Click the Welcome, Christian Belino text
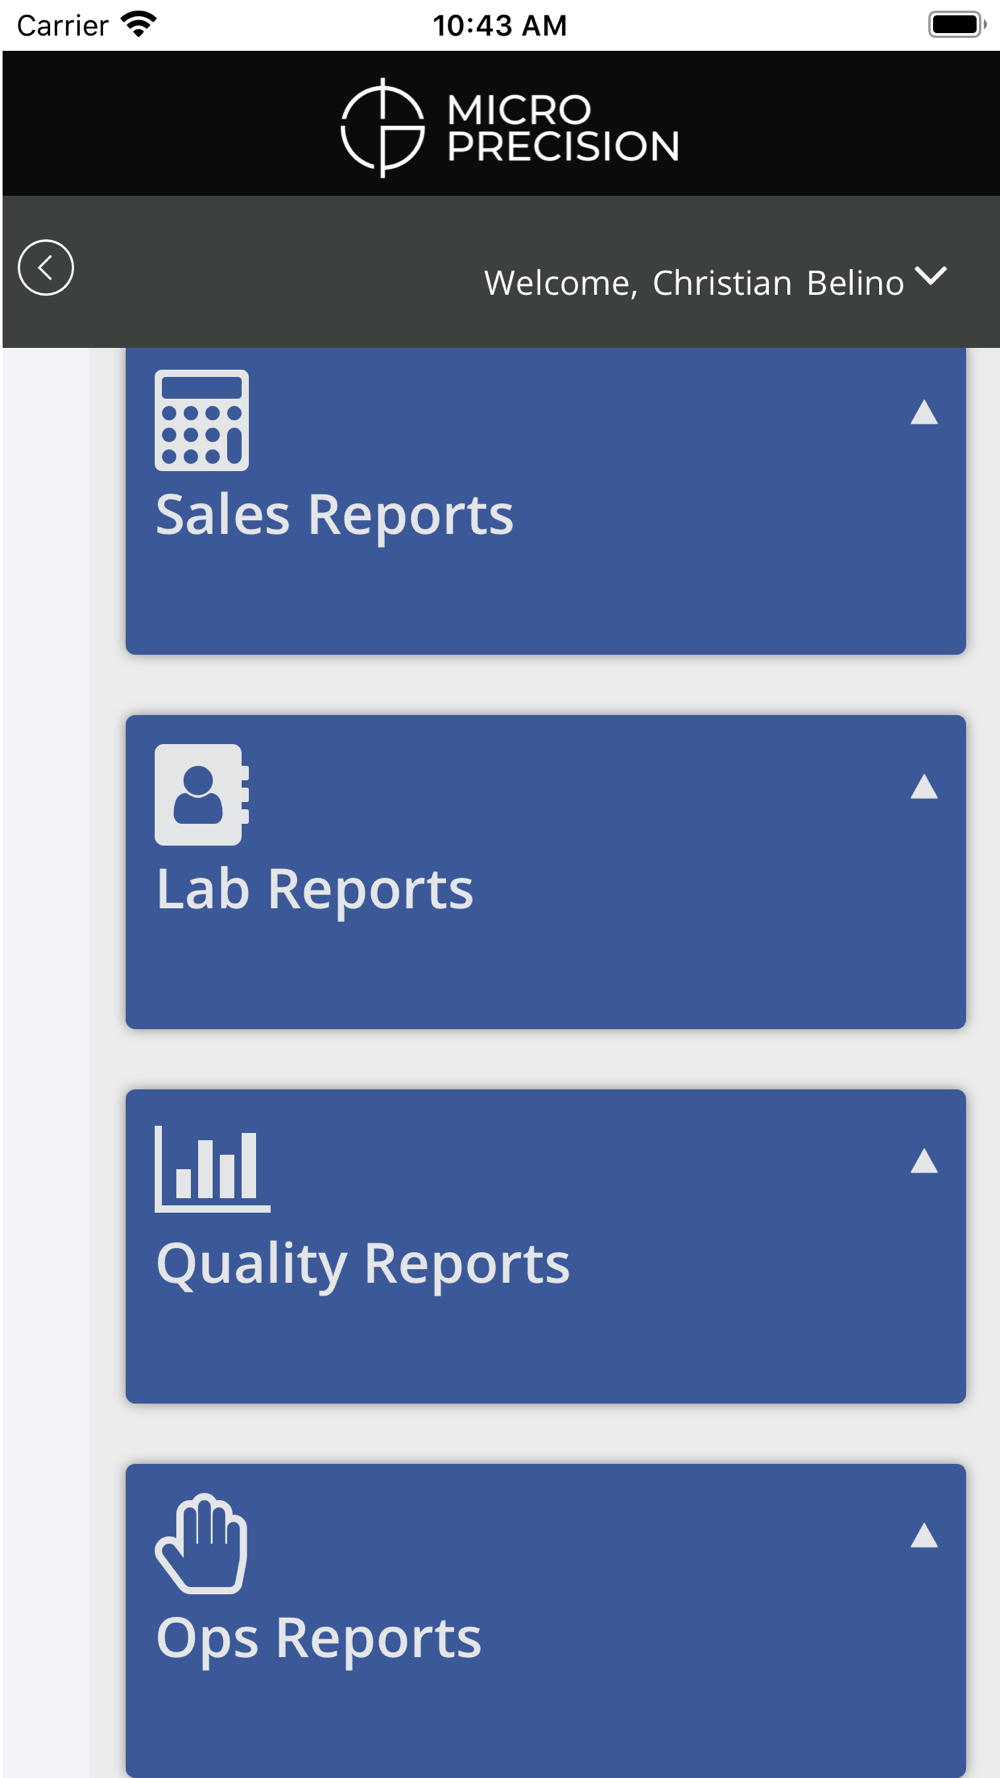Viewport: 1000px width, 1778px height. (694, 283)
